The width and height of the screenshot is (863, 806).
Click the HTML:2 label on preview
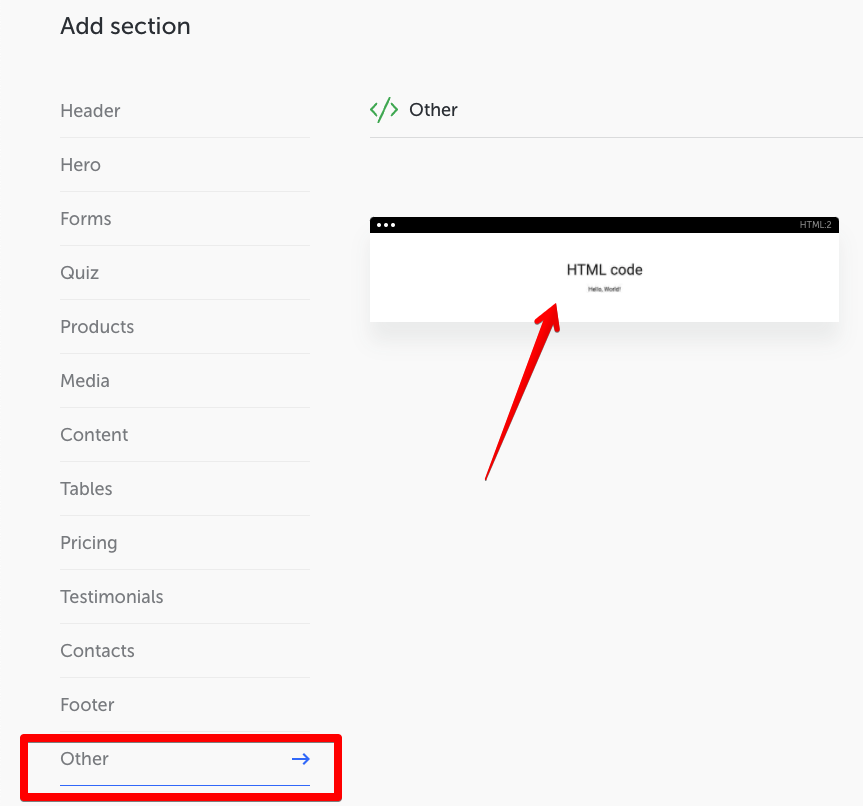(x=815, y=225)
